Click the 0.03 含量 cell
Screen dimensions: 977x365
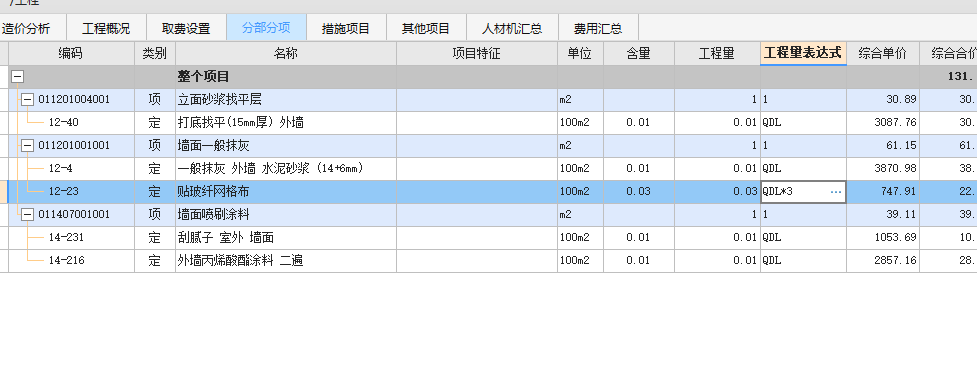point(639,192)
